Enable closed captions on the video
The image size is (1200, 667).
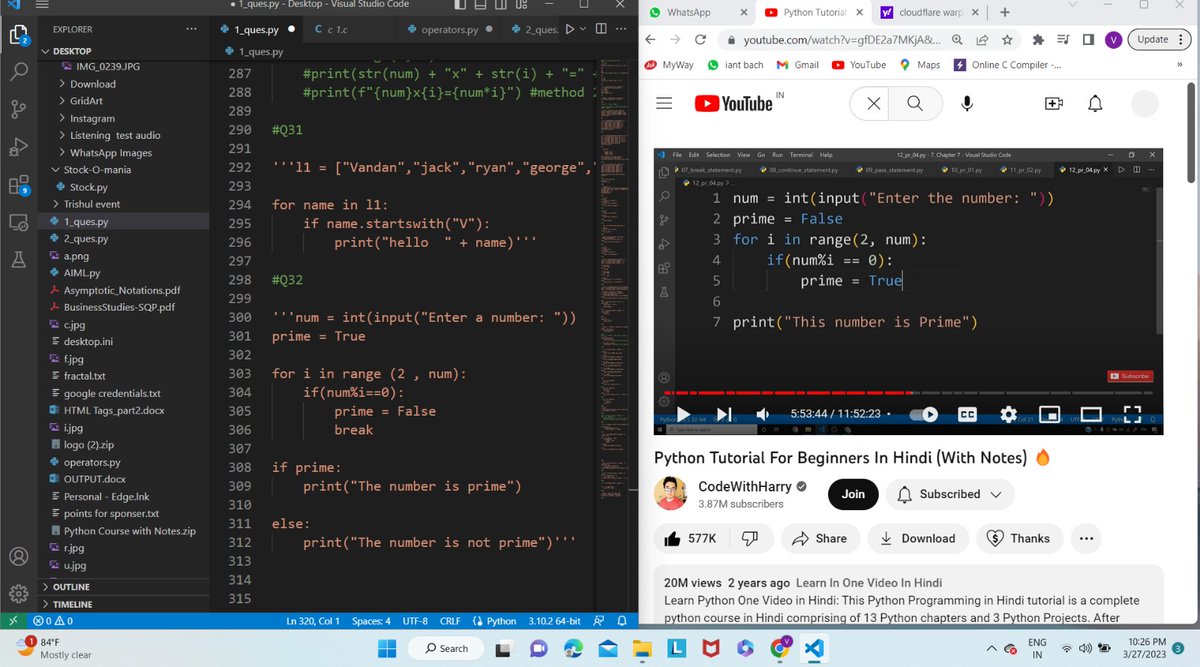coord(966,413)
